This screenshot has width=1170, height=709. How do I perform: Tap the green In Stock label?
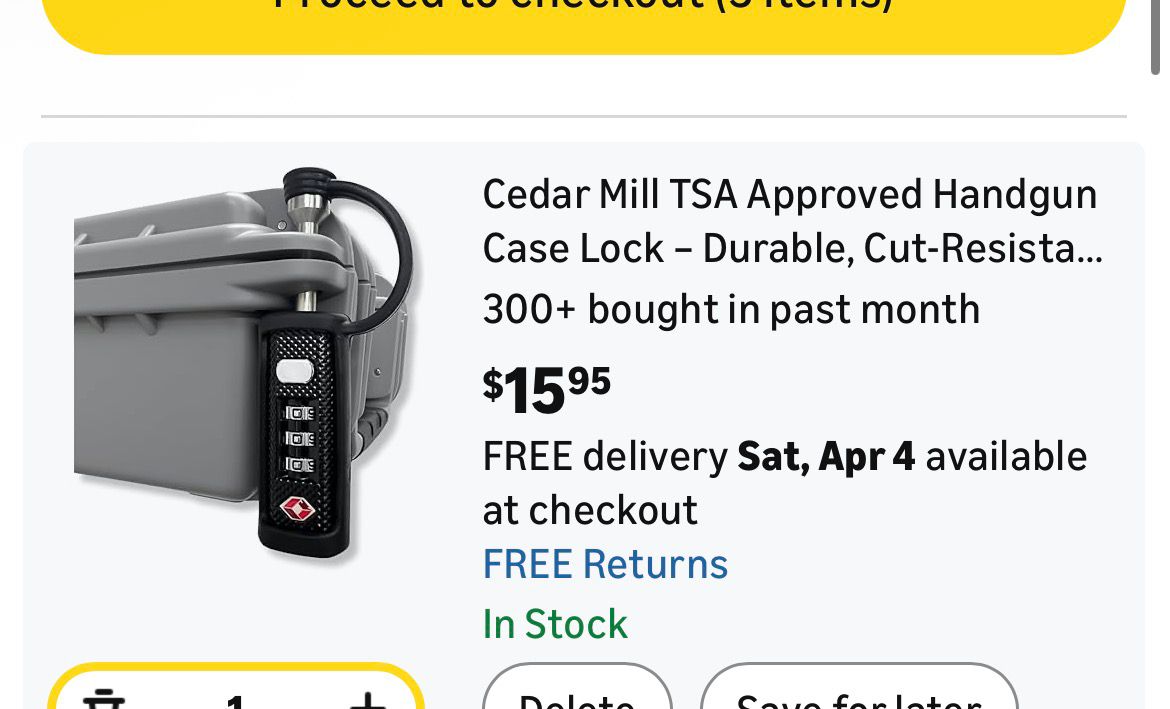[x=555, y=625]
